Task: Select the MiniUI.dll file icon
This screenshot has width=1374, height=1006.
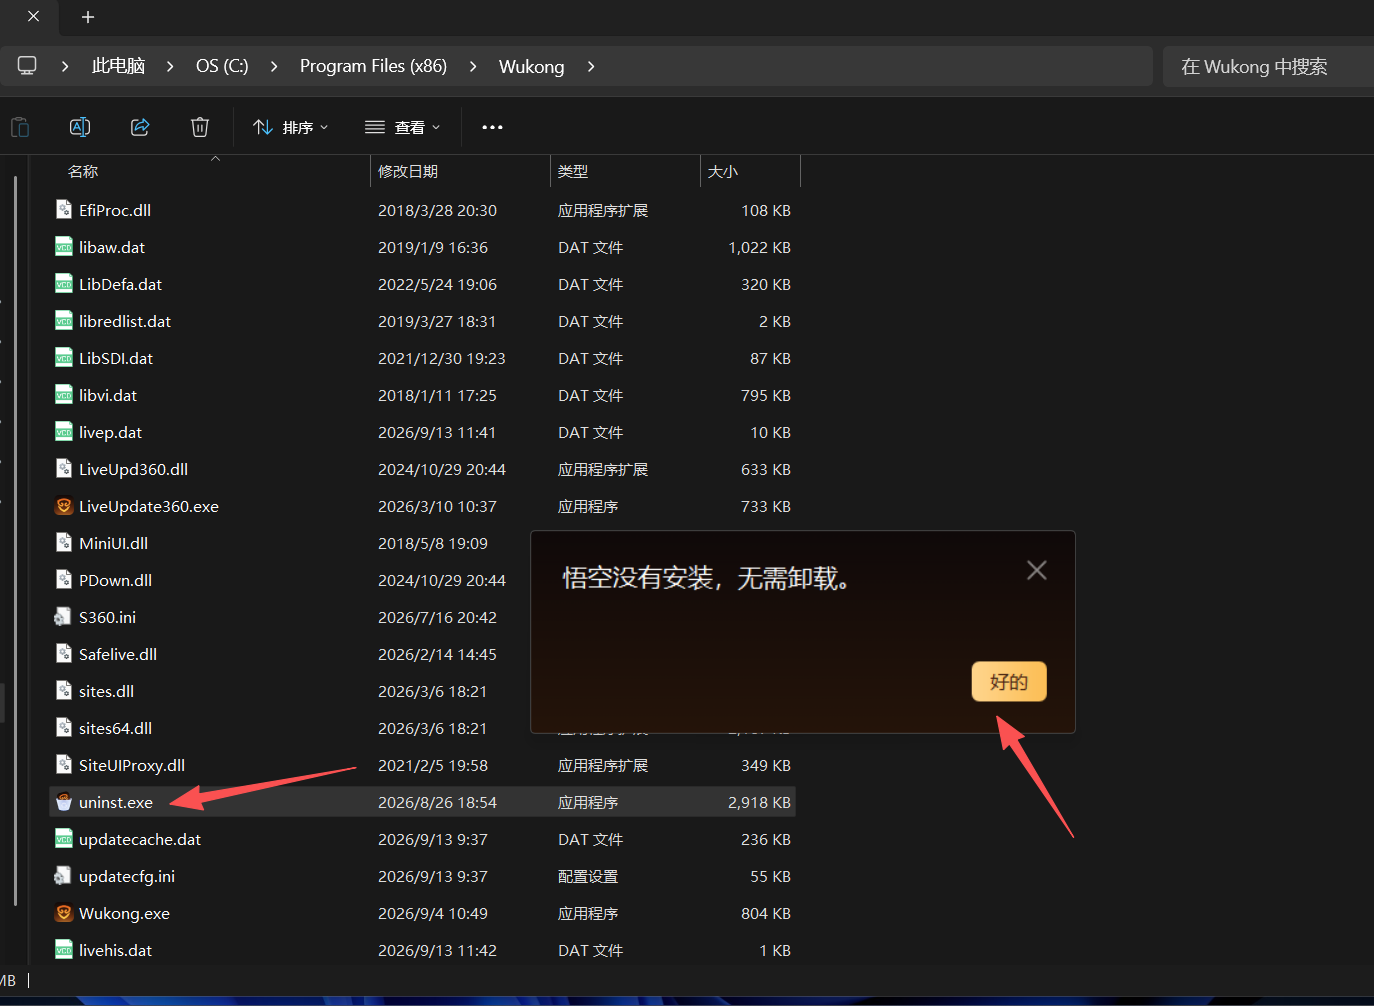Action: pyautogui.click(x=63, y=543)
